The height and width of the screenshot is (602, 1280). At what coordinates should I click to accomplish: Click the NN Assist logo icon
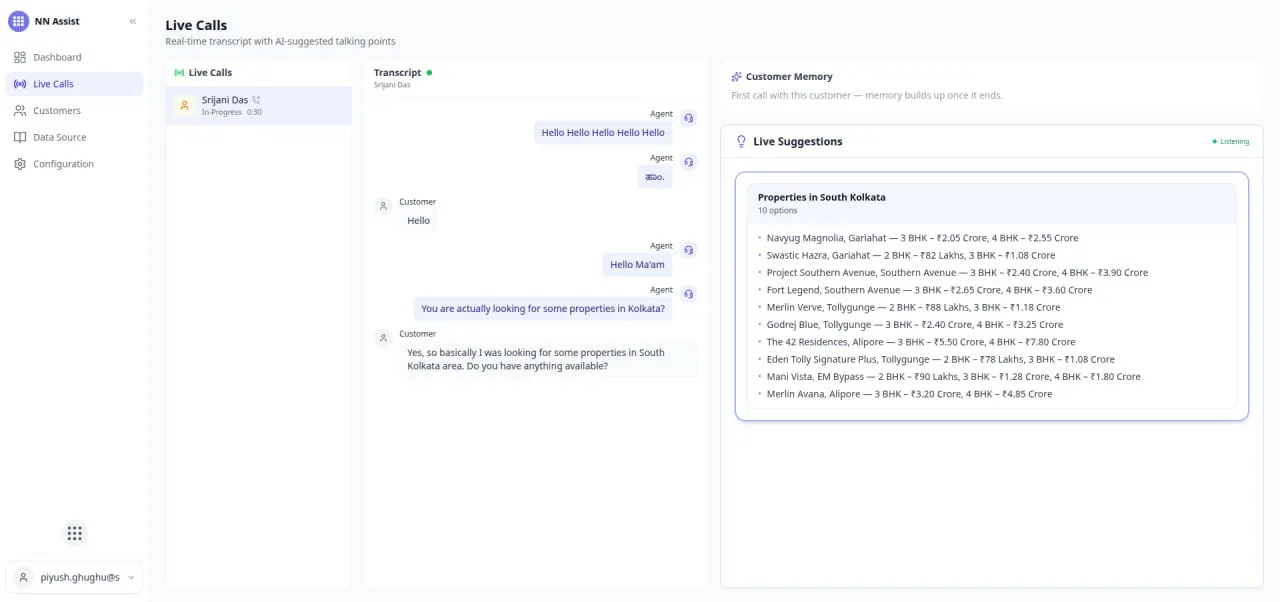(18, 21)
